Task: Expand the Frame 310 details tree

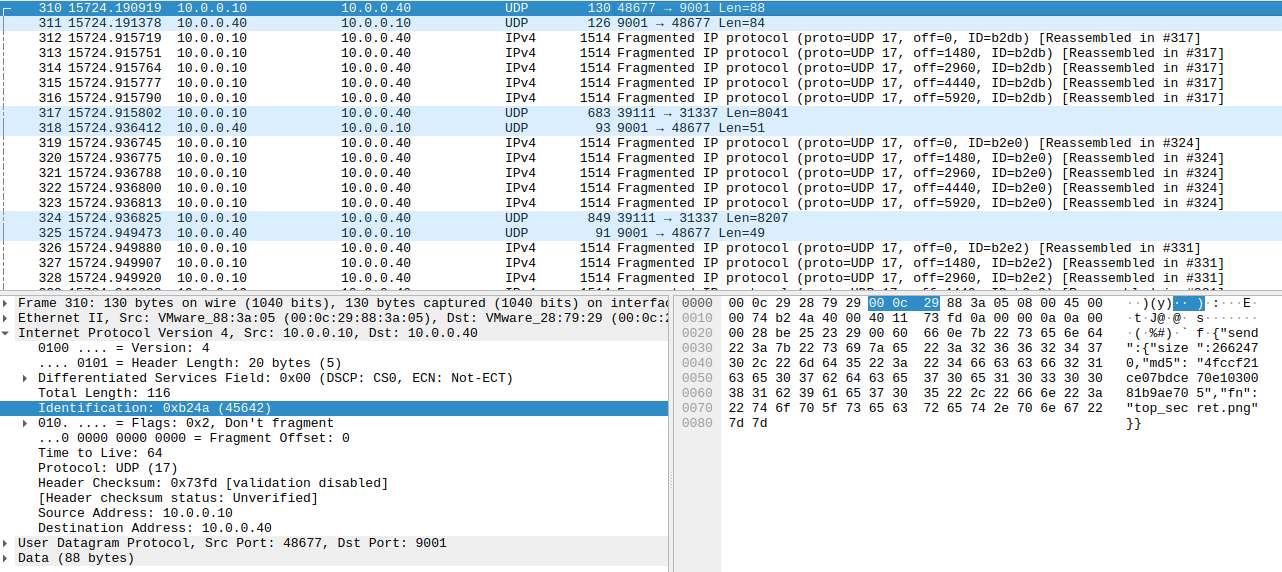Action: click(x=8, y=303)
